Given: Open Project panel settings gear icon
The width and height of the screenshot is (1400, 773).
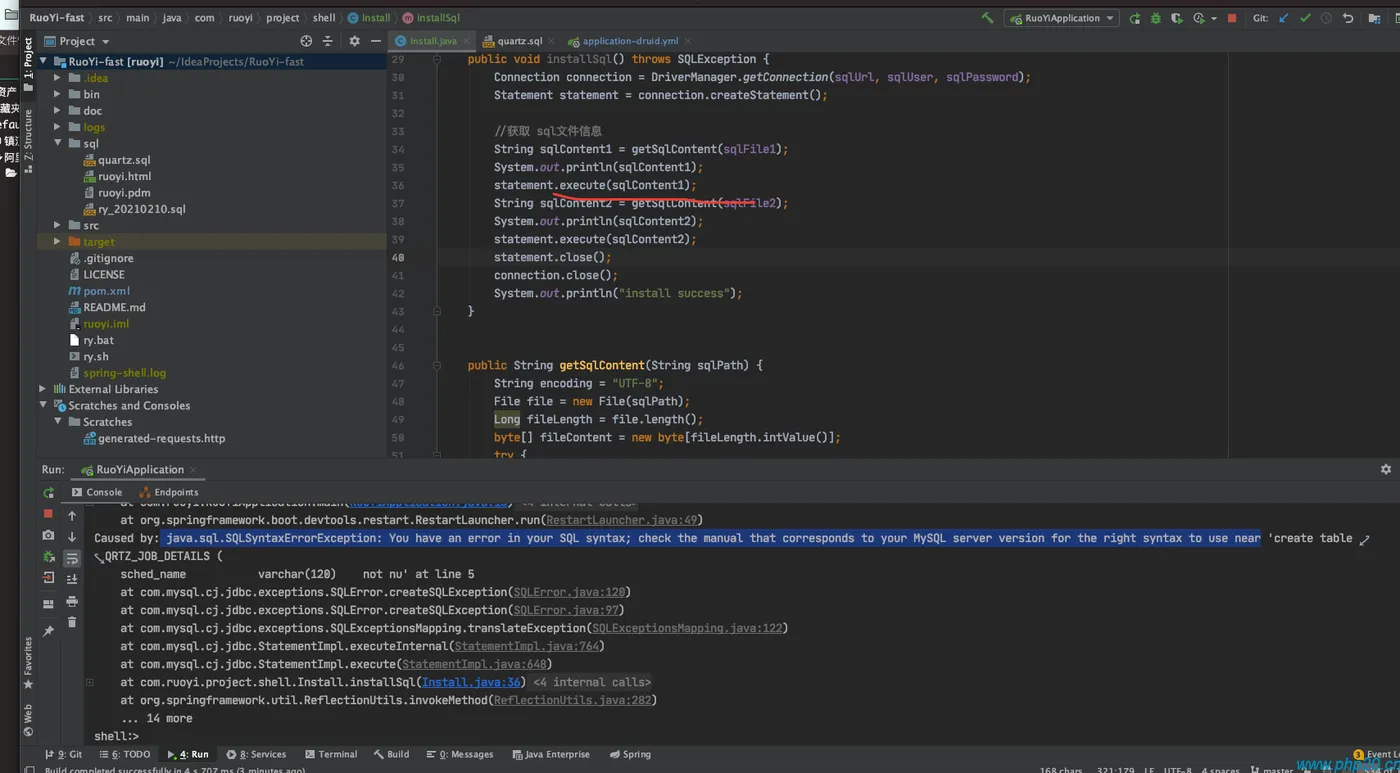Looking at the screenshot, I should point(354,41).
